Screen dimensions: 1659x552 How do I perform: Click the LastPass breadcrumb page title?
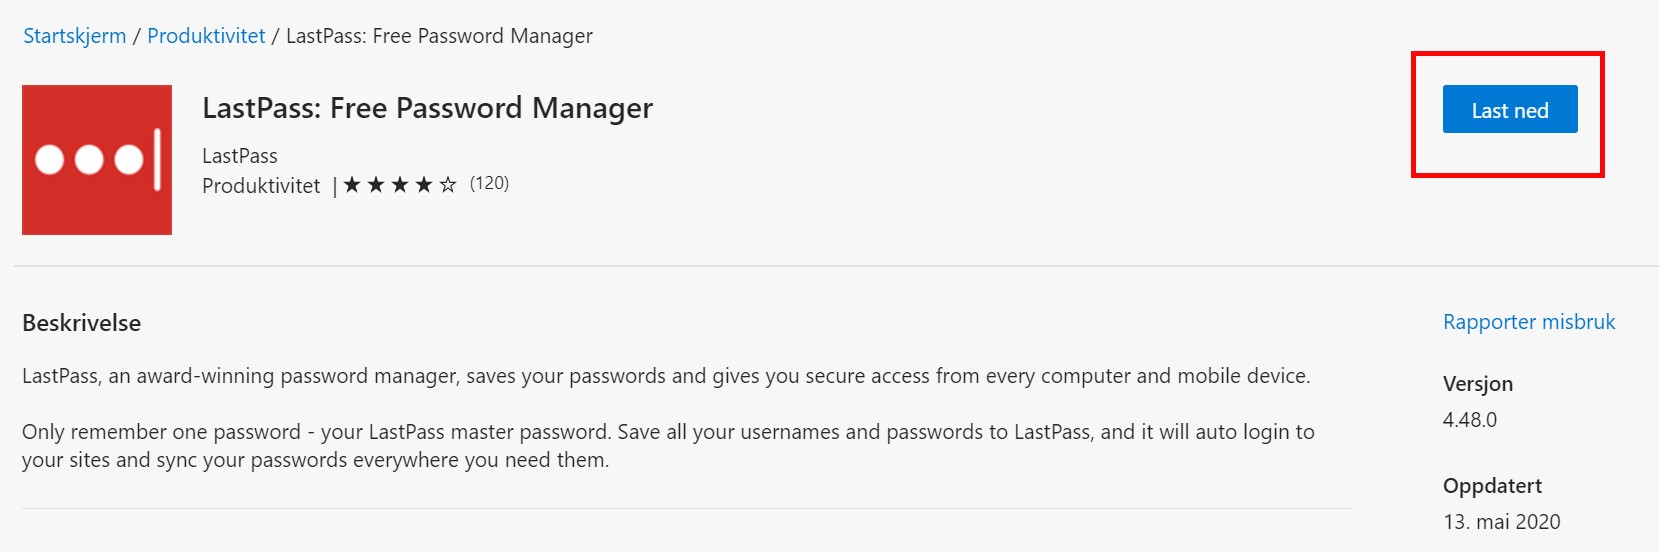(x=439, y=36)
